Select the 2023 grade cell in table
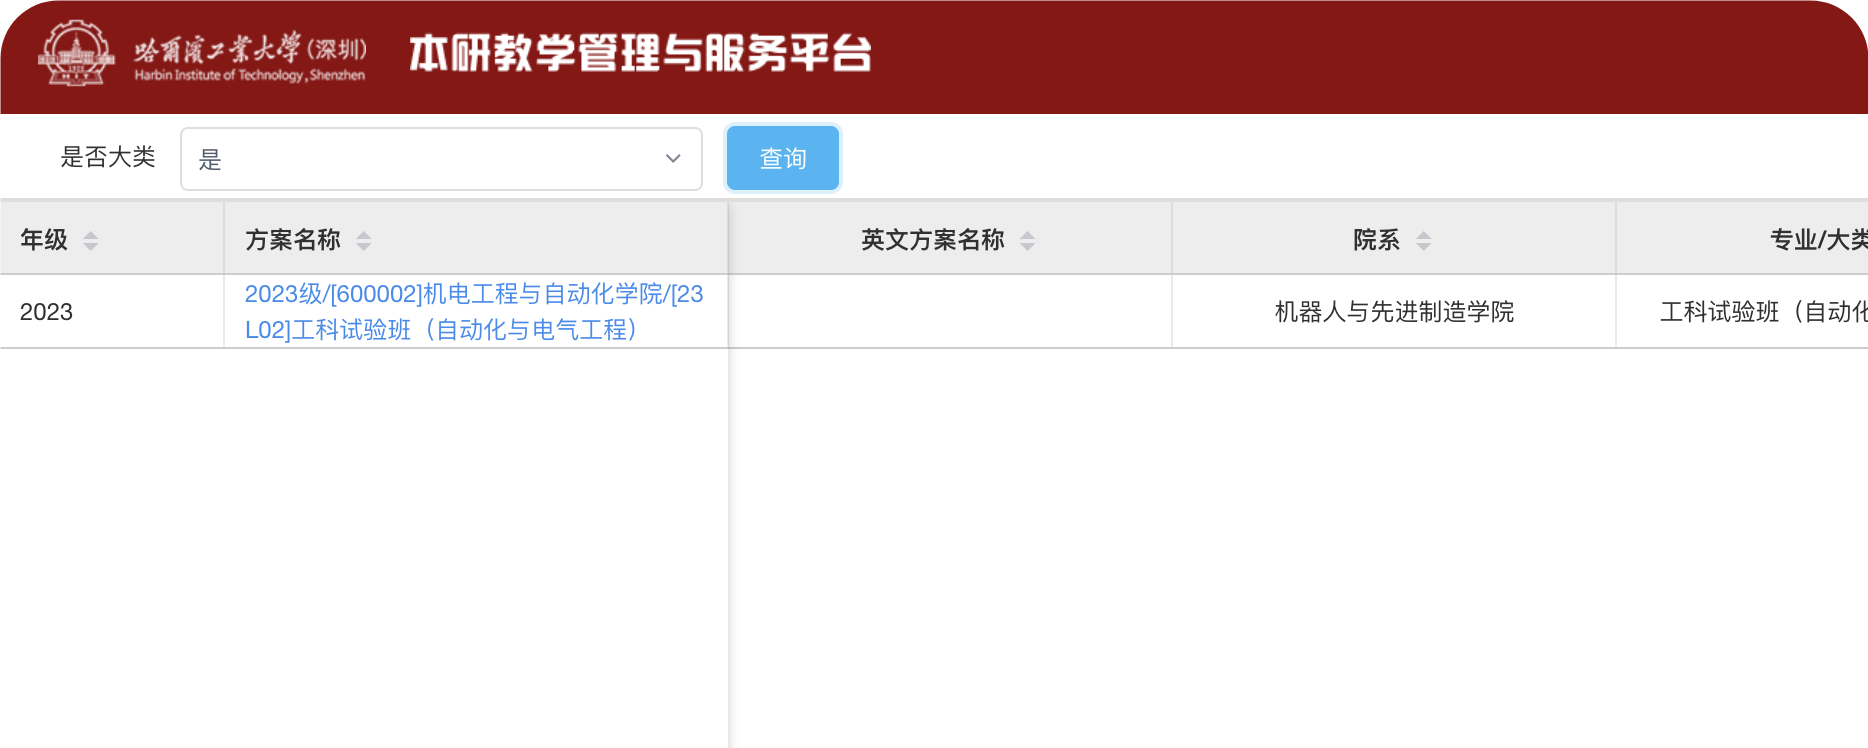The width and height of the screenshot is (1868, 748). [x=47, y=312]
